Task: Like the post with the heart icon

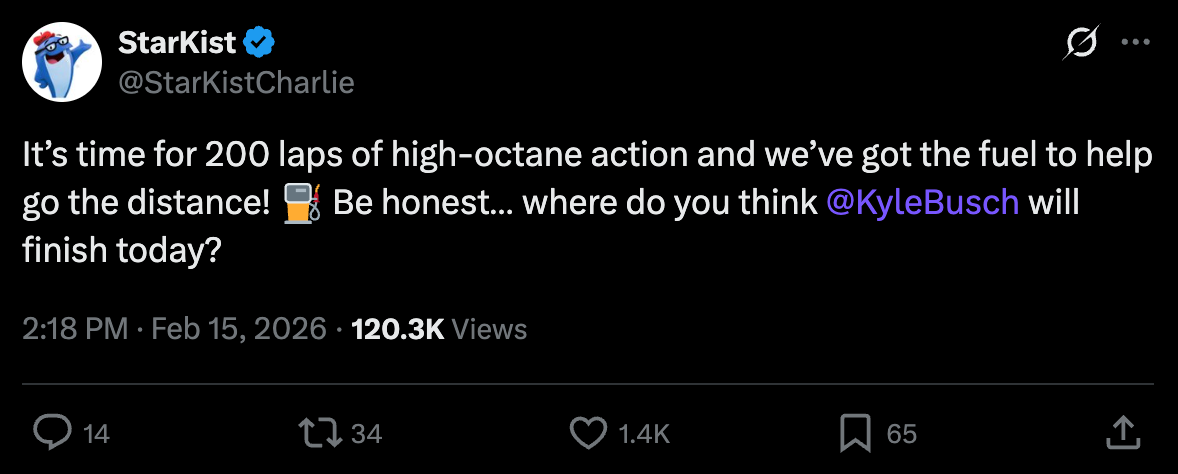Action: (x=588, y=432)
